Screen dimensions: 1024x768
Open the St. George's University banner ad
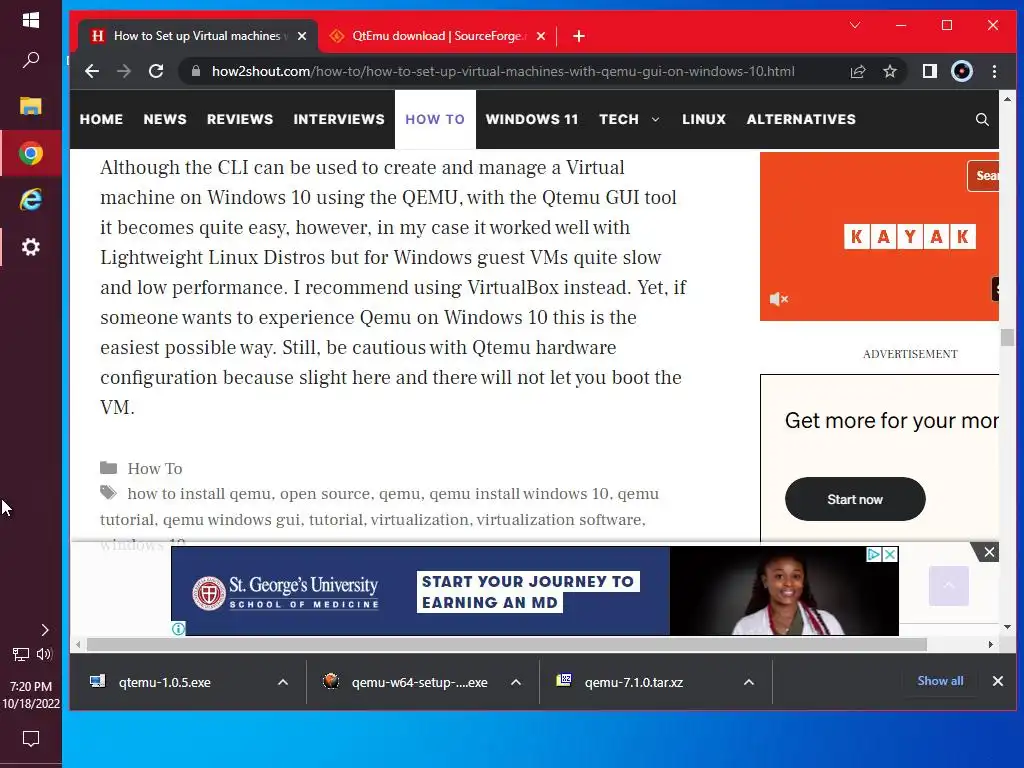[x=534, y=591]
